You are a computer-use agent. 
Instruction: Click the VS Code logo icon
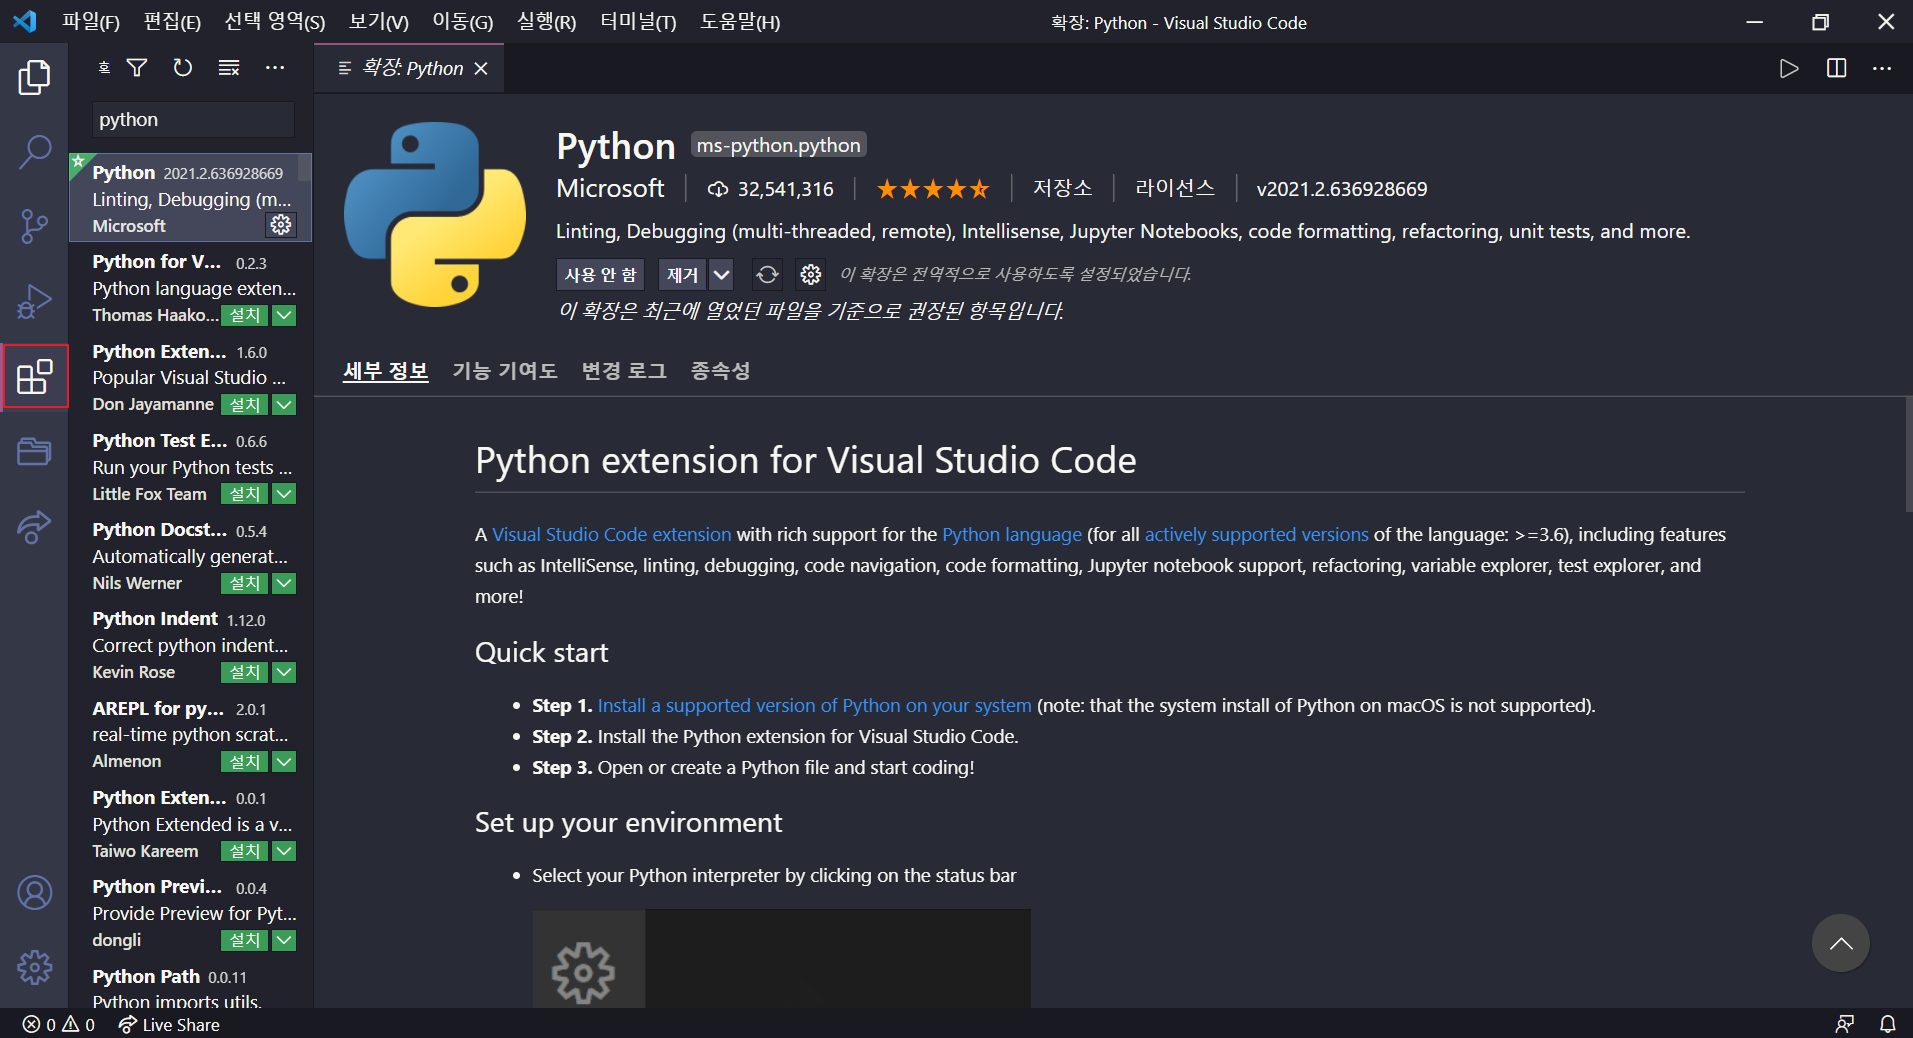coord(24,21)
